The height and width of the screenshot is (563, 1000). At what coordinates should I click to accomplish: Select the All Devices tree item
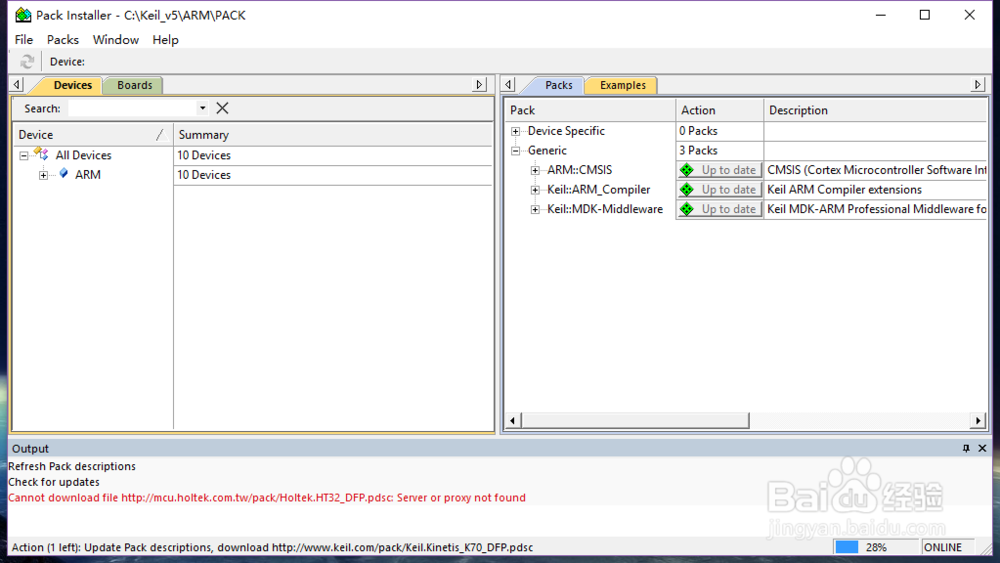click(83, 155)
